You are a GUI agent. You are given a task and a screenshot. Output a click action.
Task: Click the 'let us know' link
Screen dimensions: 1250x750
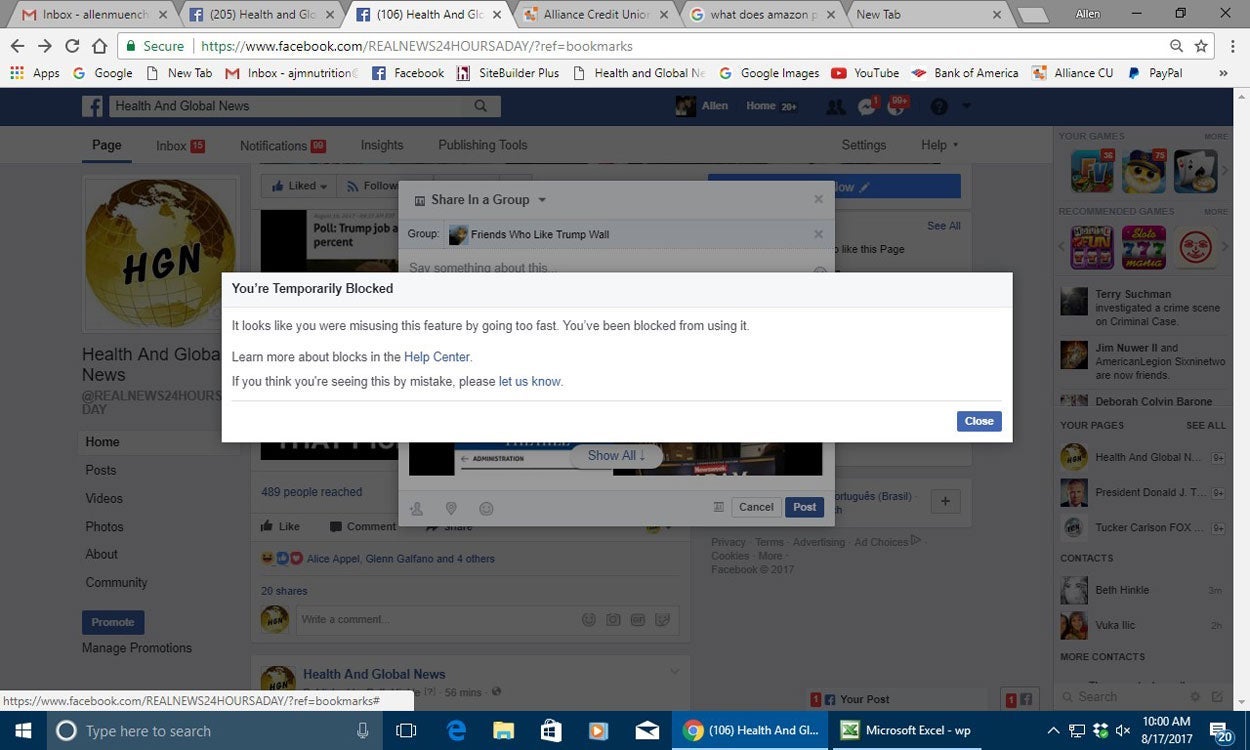530,381
